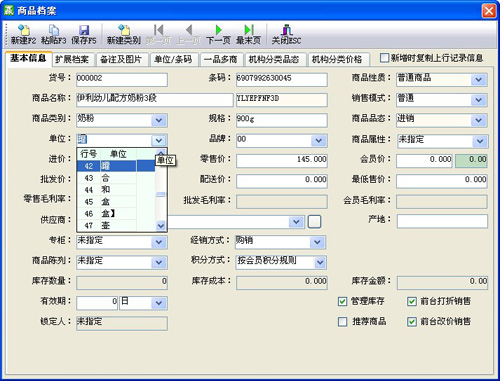This screenshot has height=381, width=500.
Task: Uncheck the 前台打折销售 checkbox
Action: click(x=412, y=302)
